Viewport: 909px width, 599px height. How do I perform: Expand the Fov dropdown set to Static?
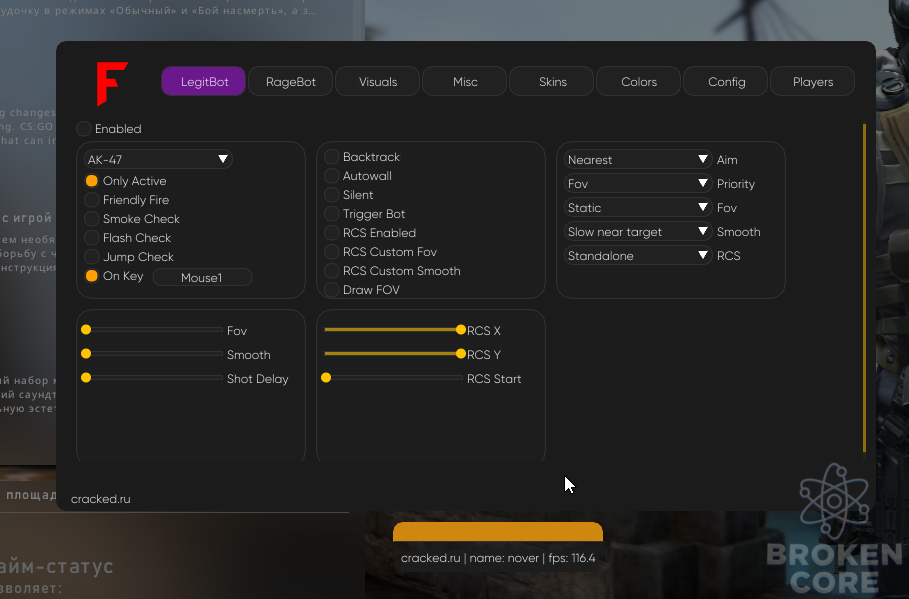coord(638,208)
